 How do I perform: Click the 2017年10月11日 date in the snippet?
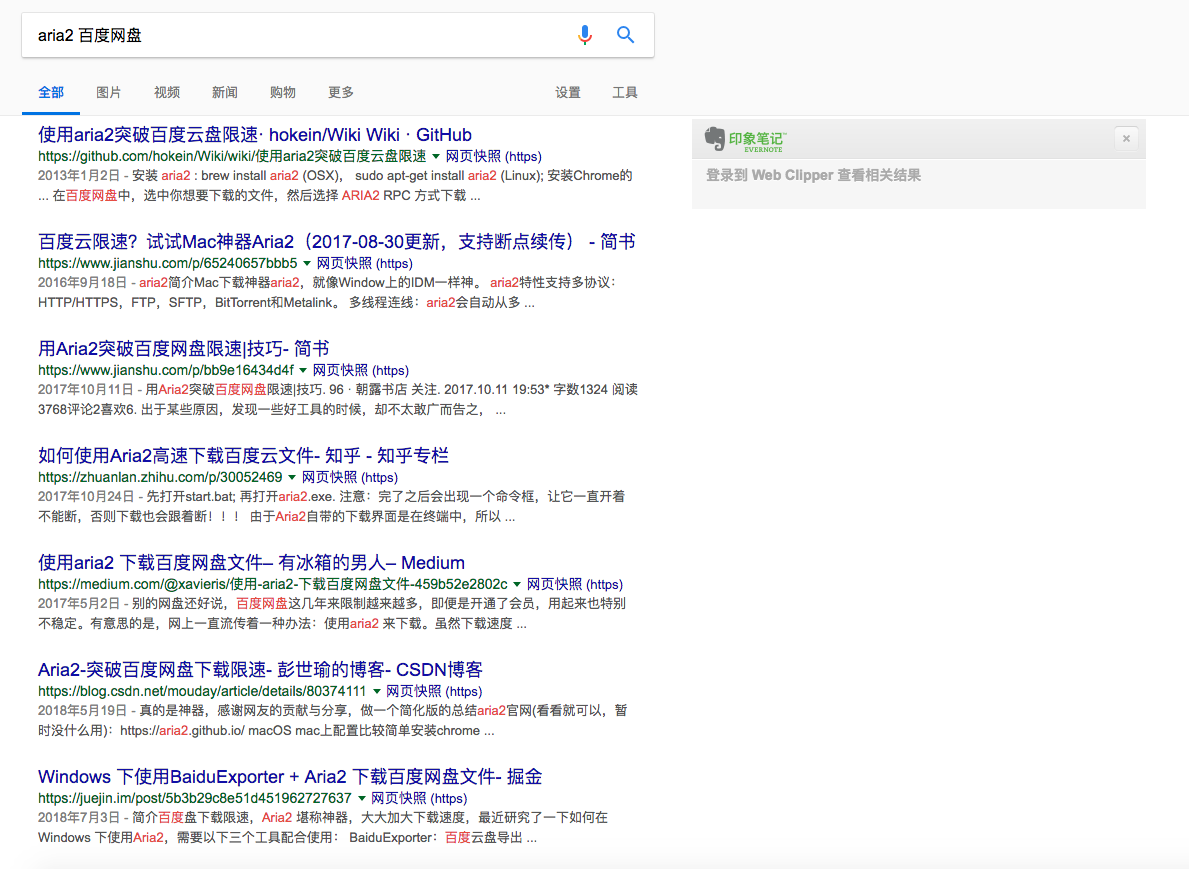86,390
